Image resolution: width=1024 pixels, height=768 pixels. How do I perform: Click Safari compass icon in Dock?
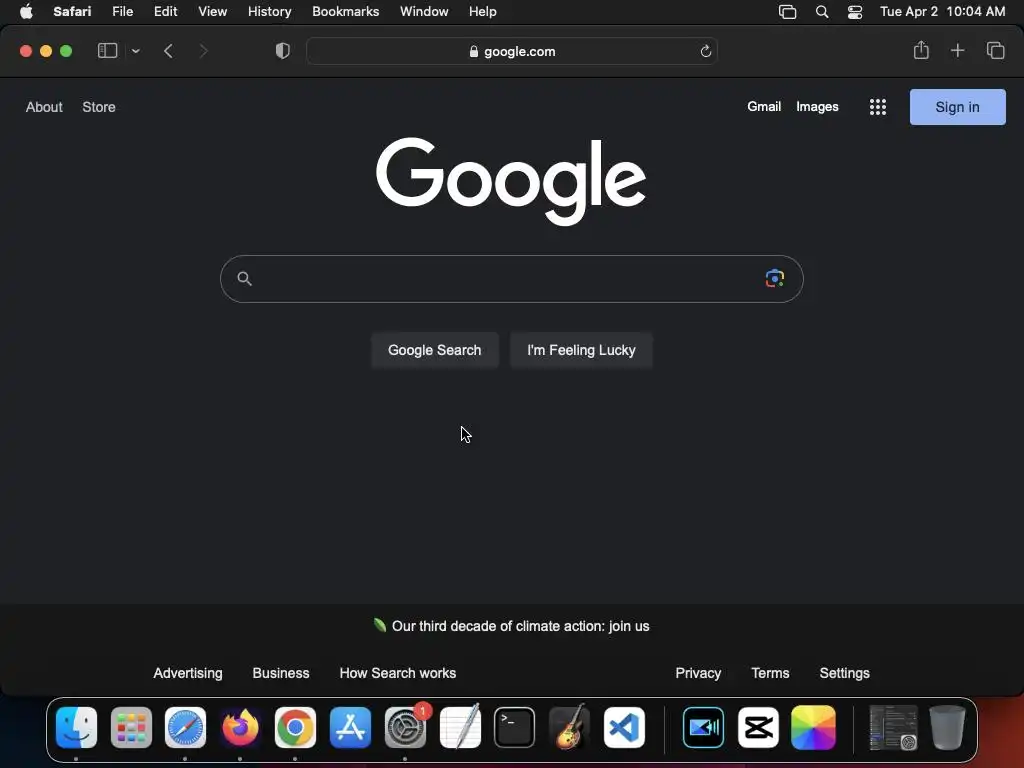pyautogui.click(x=185, y=728)
